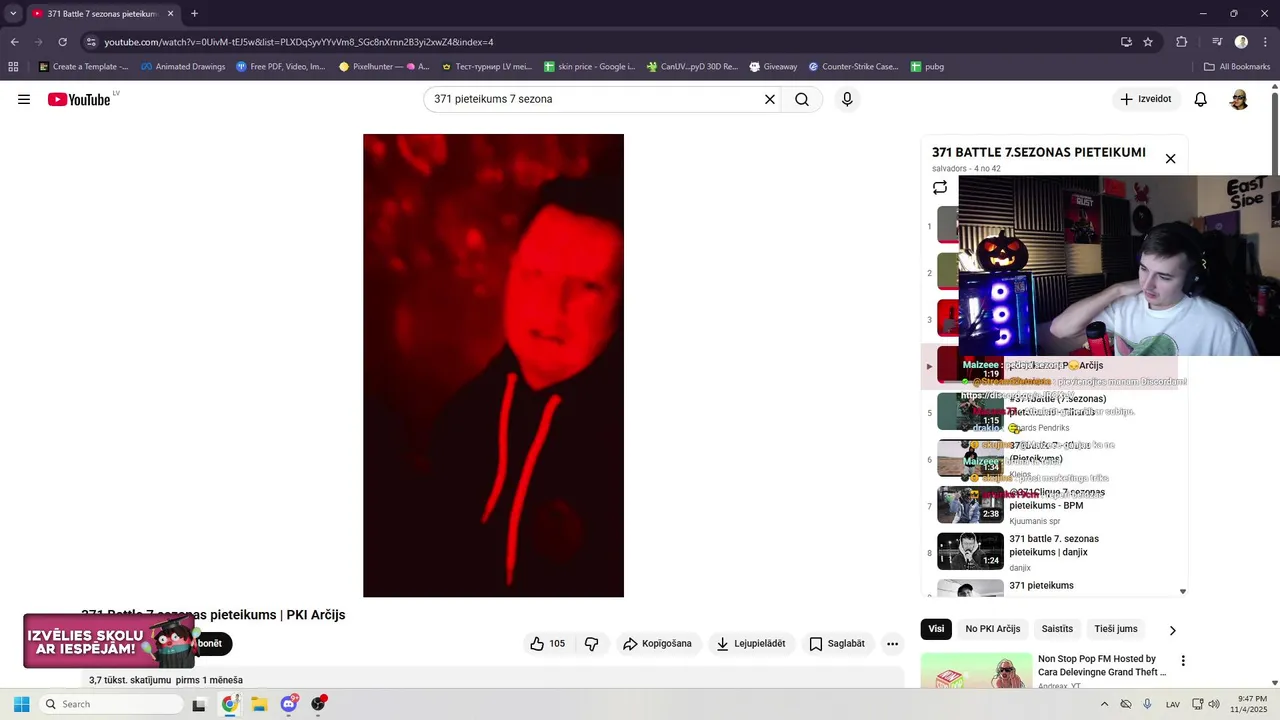1280x720 pixels.
Task: Open the Izveidot create button
Action: click(x=1146, y=99)
